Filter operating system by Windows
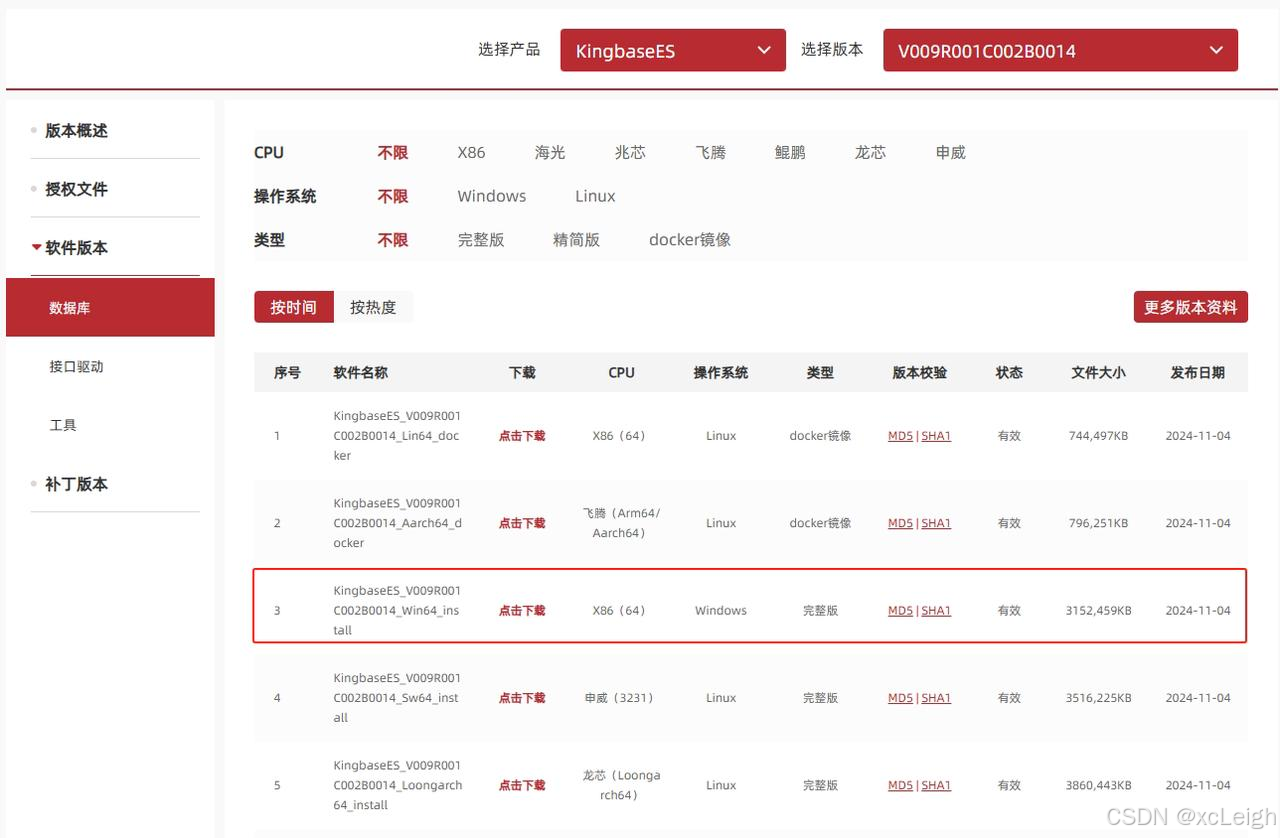The image size is (1280, 838). [492, 196]
